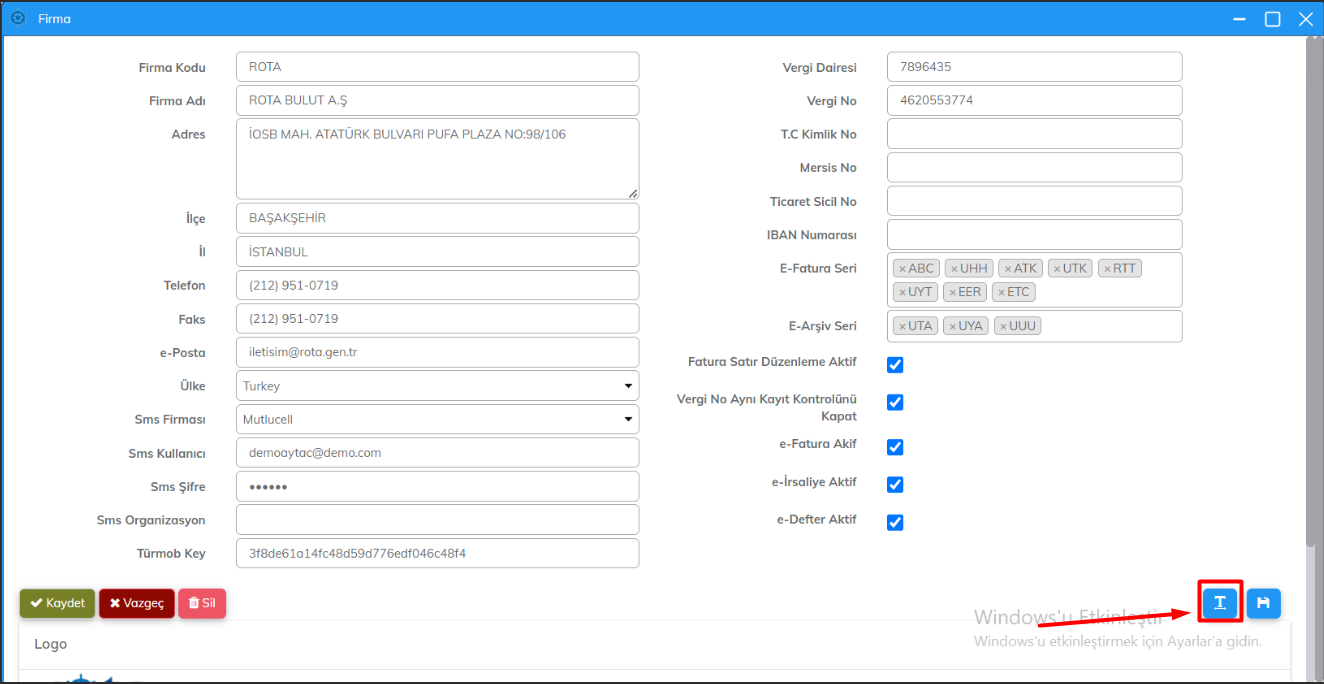
Task: Remove the UTA tag from E-Arşiv Seri
Action: (x=902, y=326)
